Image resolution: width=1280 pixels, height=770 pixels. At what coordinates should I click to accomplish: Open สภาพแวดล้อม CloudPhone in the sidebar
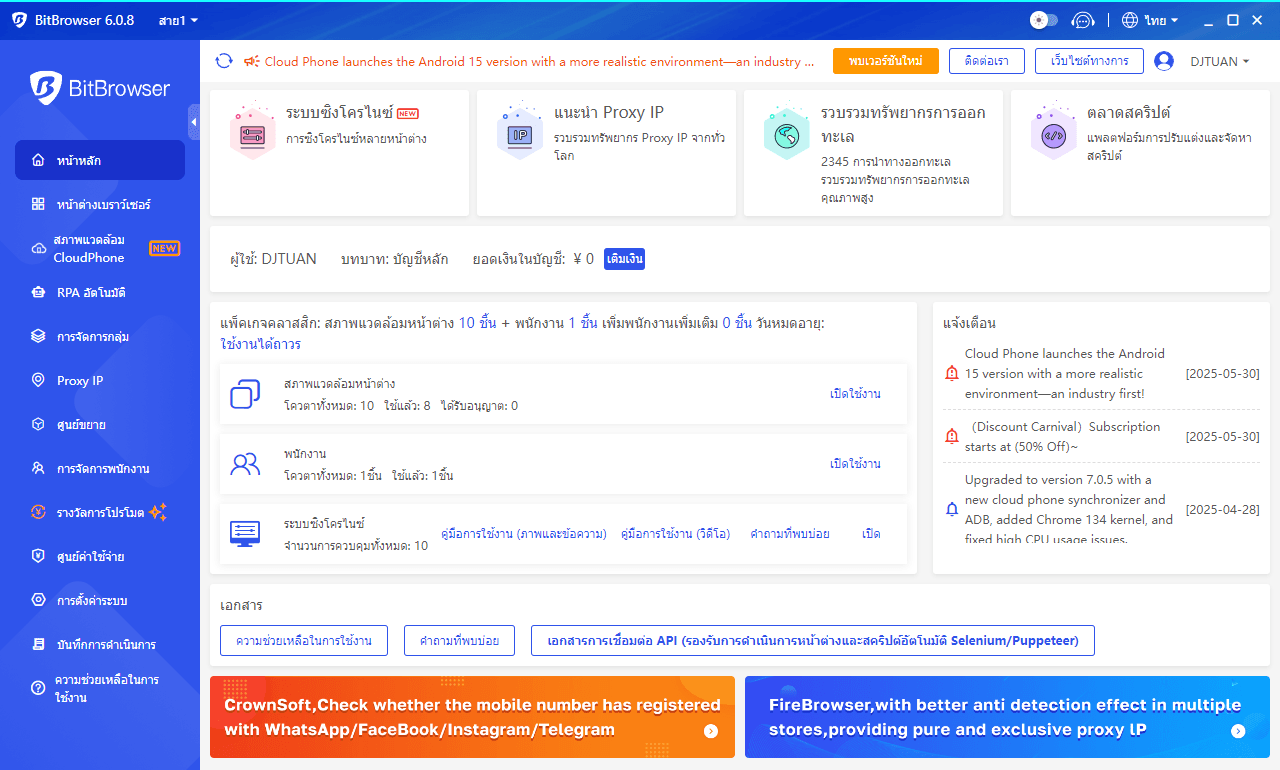[100, 248]
